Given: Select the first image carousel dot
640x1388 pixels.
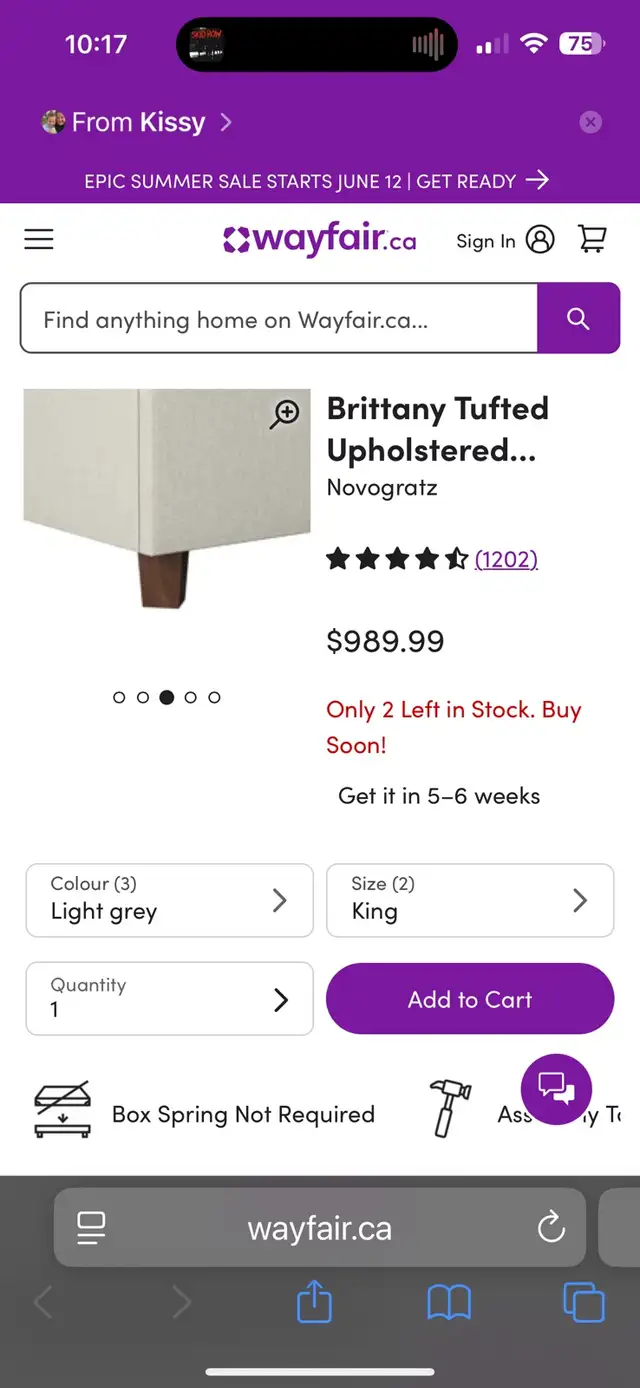Looking at the screenshot, I should (x=119, y=697).
